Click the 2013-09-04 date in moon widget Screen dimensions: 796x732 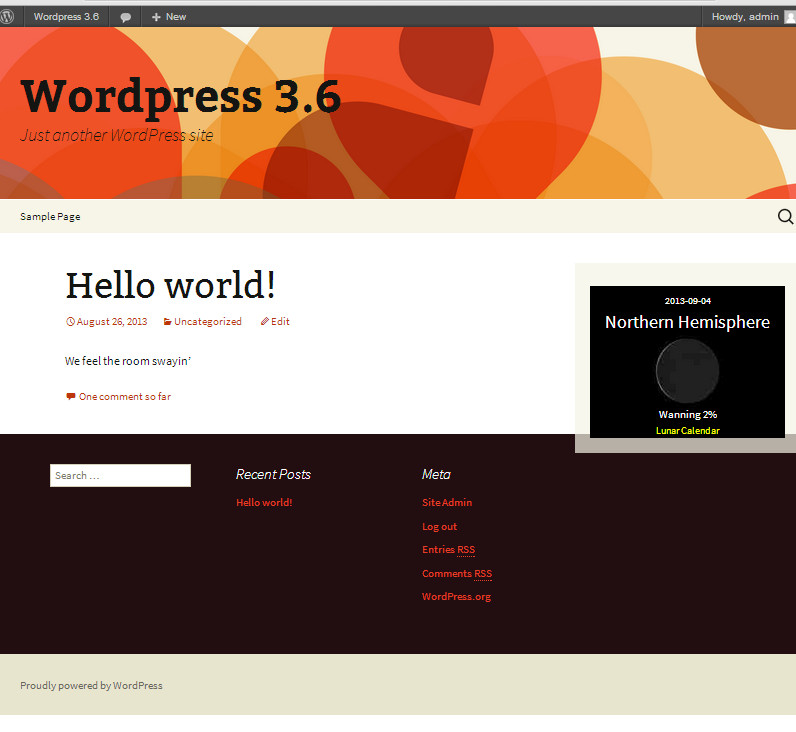point(687,301)
